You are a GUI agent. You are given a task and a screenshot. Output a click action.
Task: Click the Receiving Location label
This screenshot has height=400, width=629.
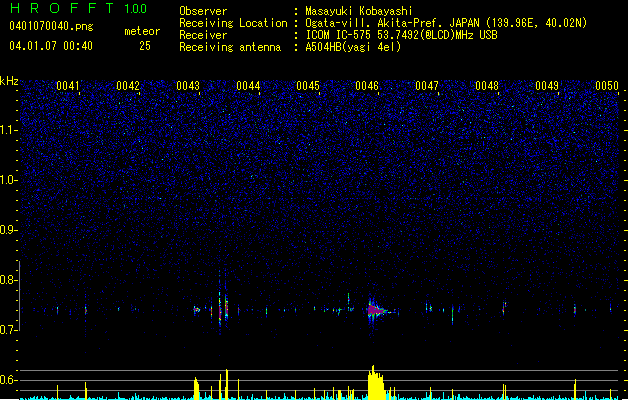click(233, 23)
